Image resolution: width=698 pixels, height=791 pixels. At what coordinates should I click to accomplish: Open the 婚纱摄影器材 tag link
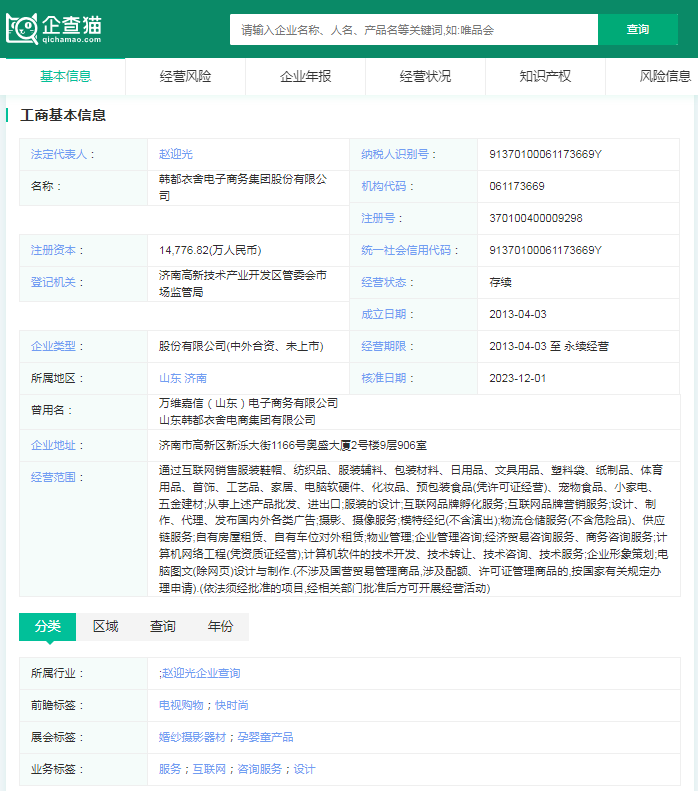192,737
